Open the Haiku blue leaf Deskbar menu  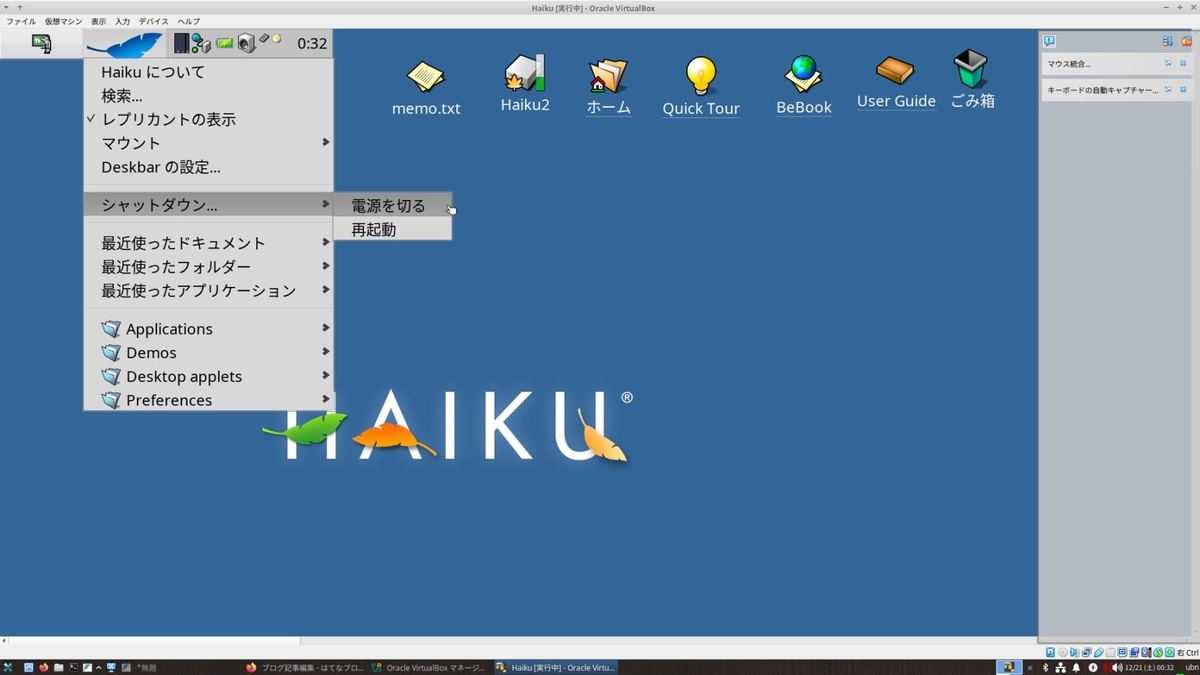pyautogui.click(x=124, y=44)
